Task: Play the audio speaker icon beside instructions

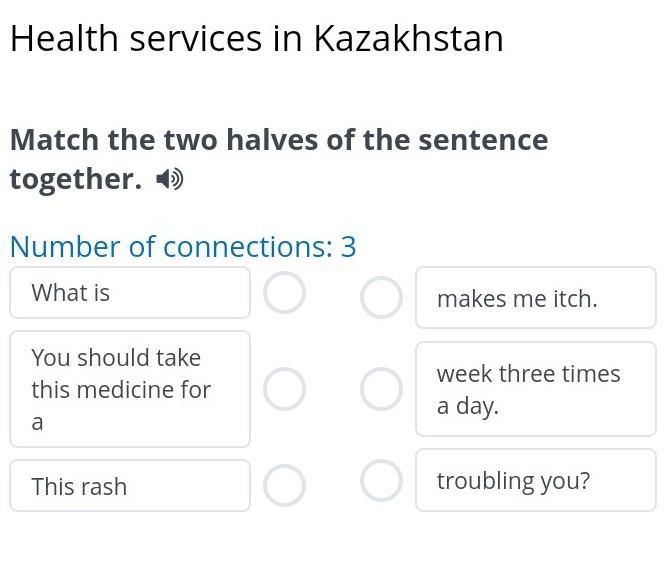Action: click(x=171, y=180)
